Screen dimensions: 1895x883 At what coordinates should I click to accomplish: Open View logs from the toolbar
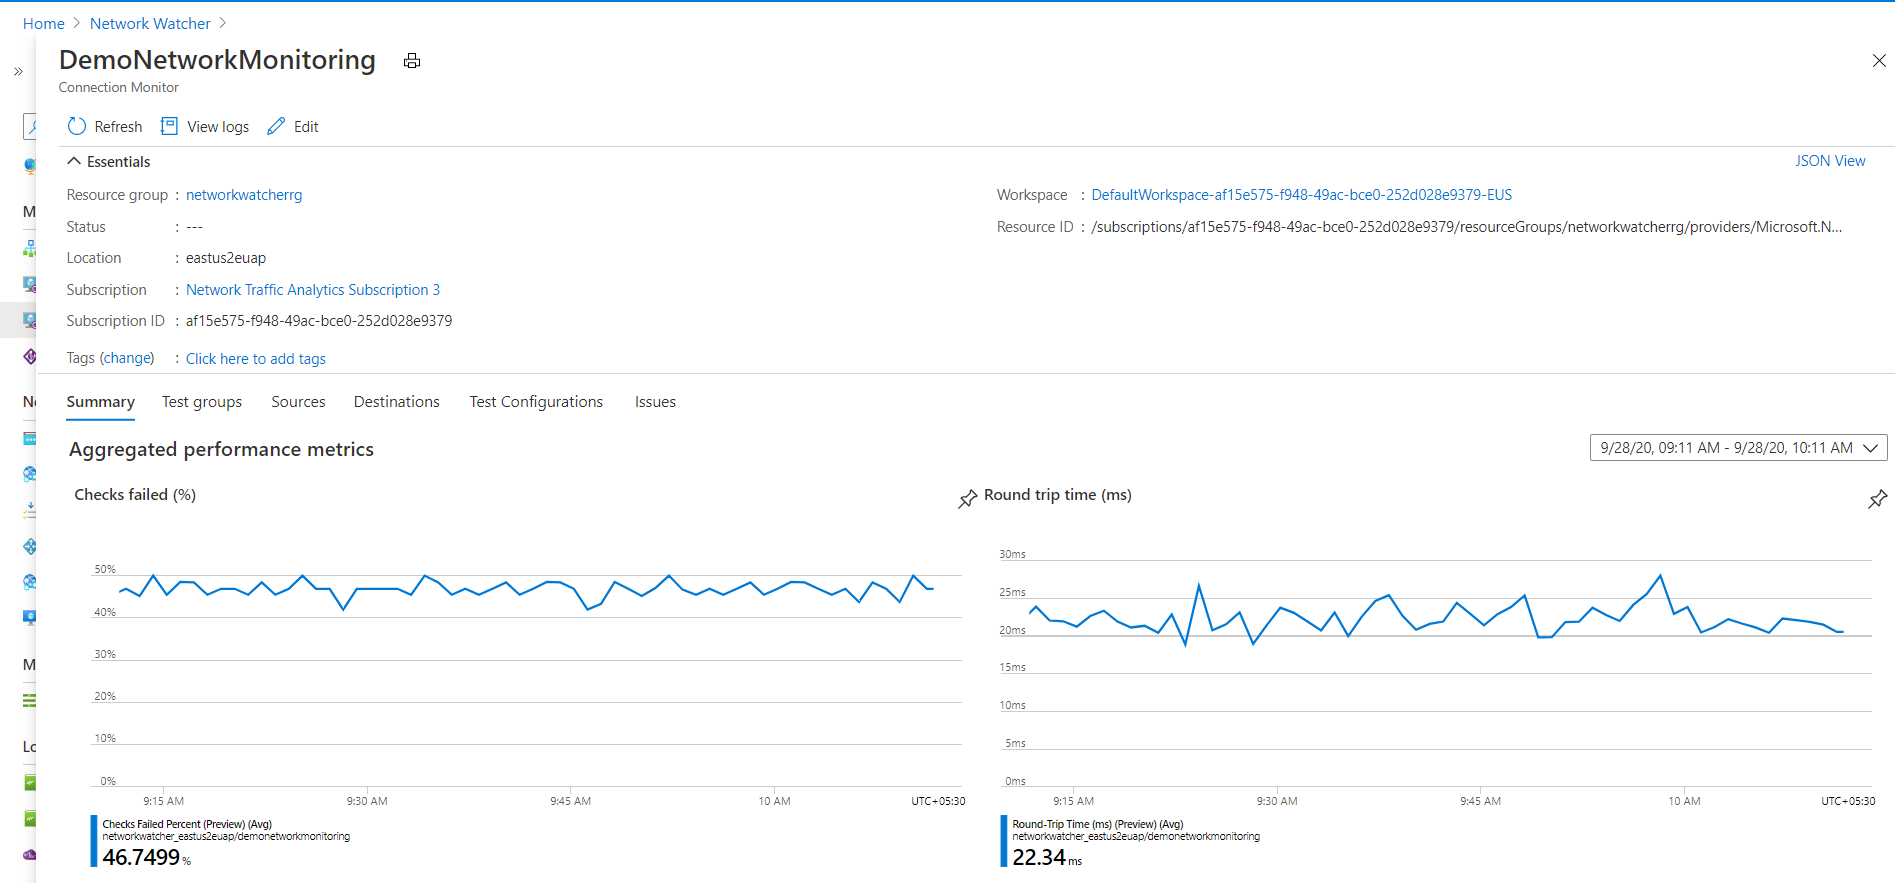(x=205, y=127)
